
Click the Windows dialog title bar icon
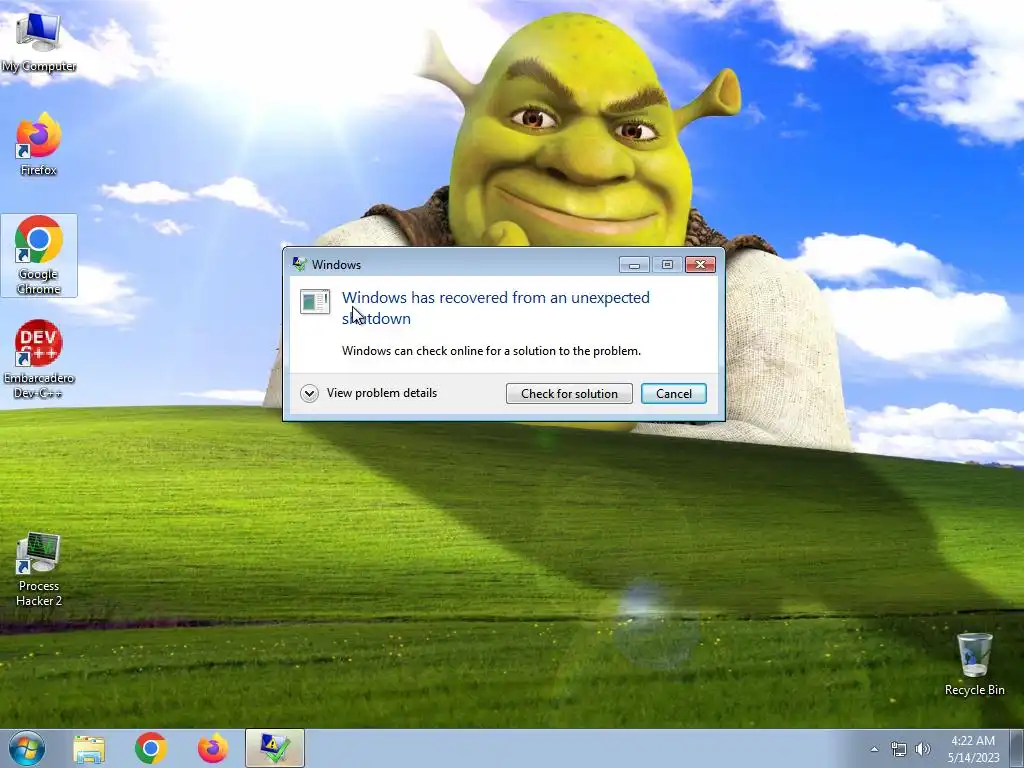pyautogui.click(x=299, y=264)
